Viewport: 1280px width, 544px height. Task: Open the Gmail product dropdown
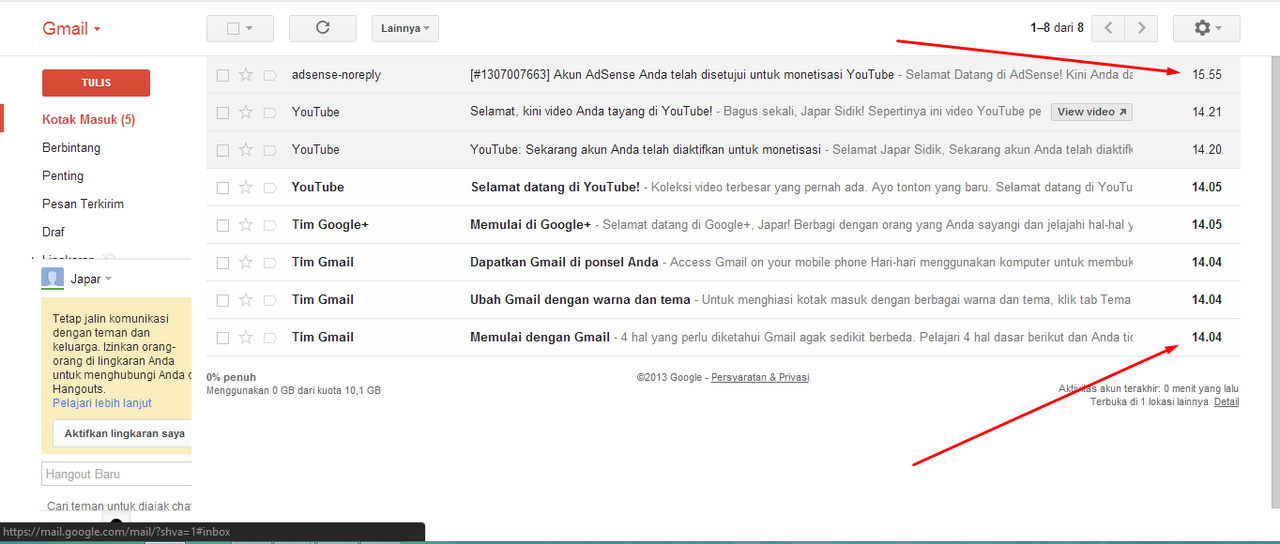click(x=71, y=29)
